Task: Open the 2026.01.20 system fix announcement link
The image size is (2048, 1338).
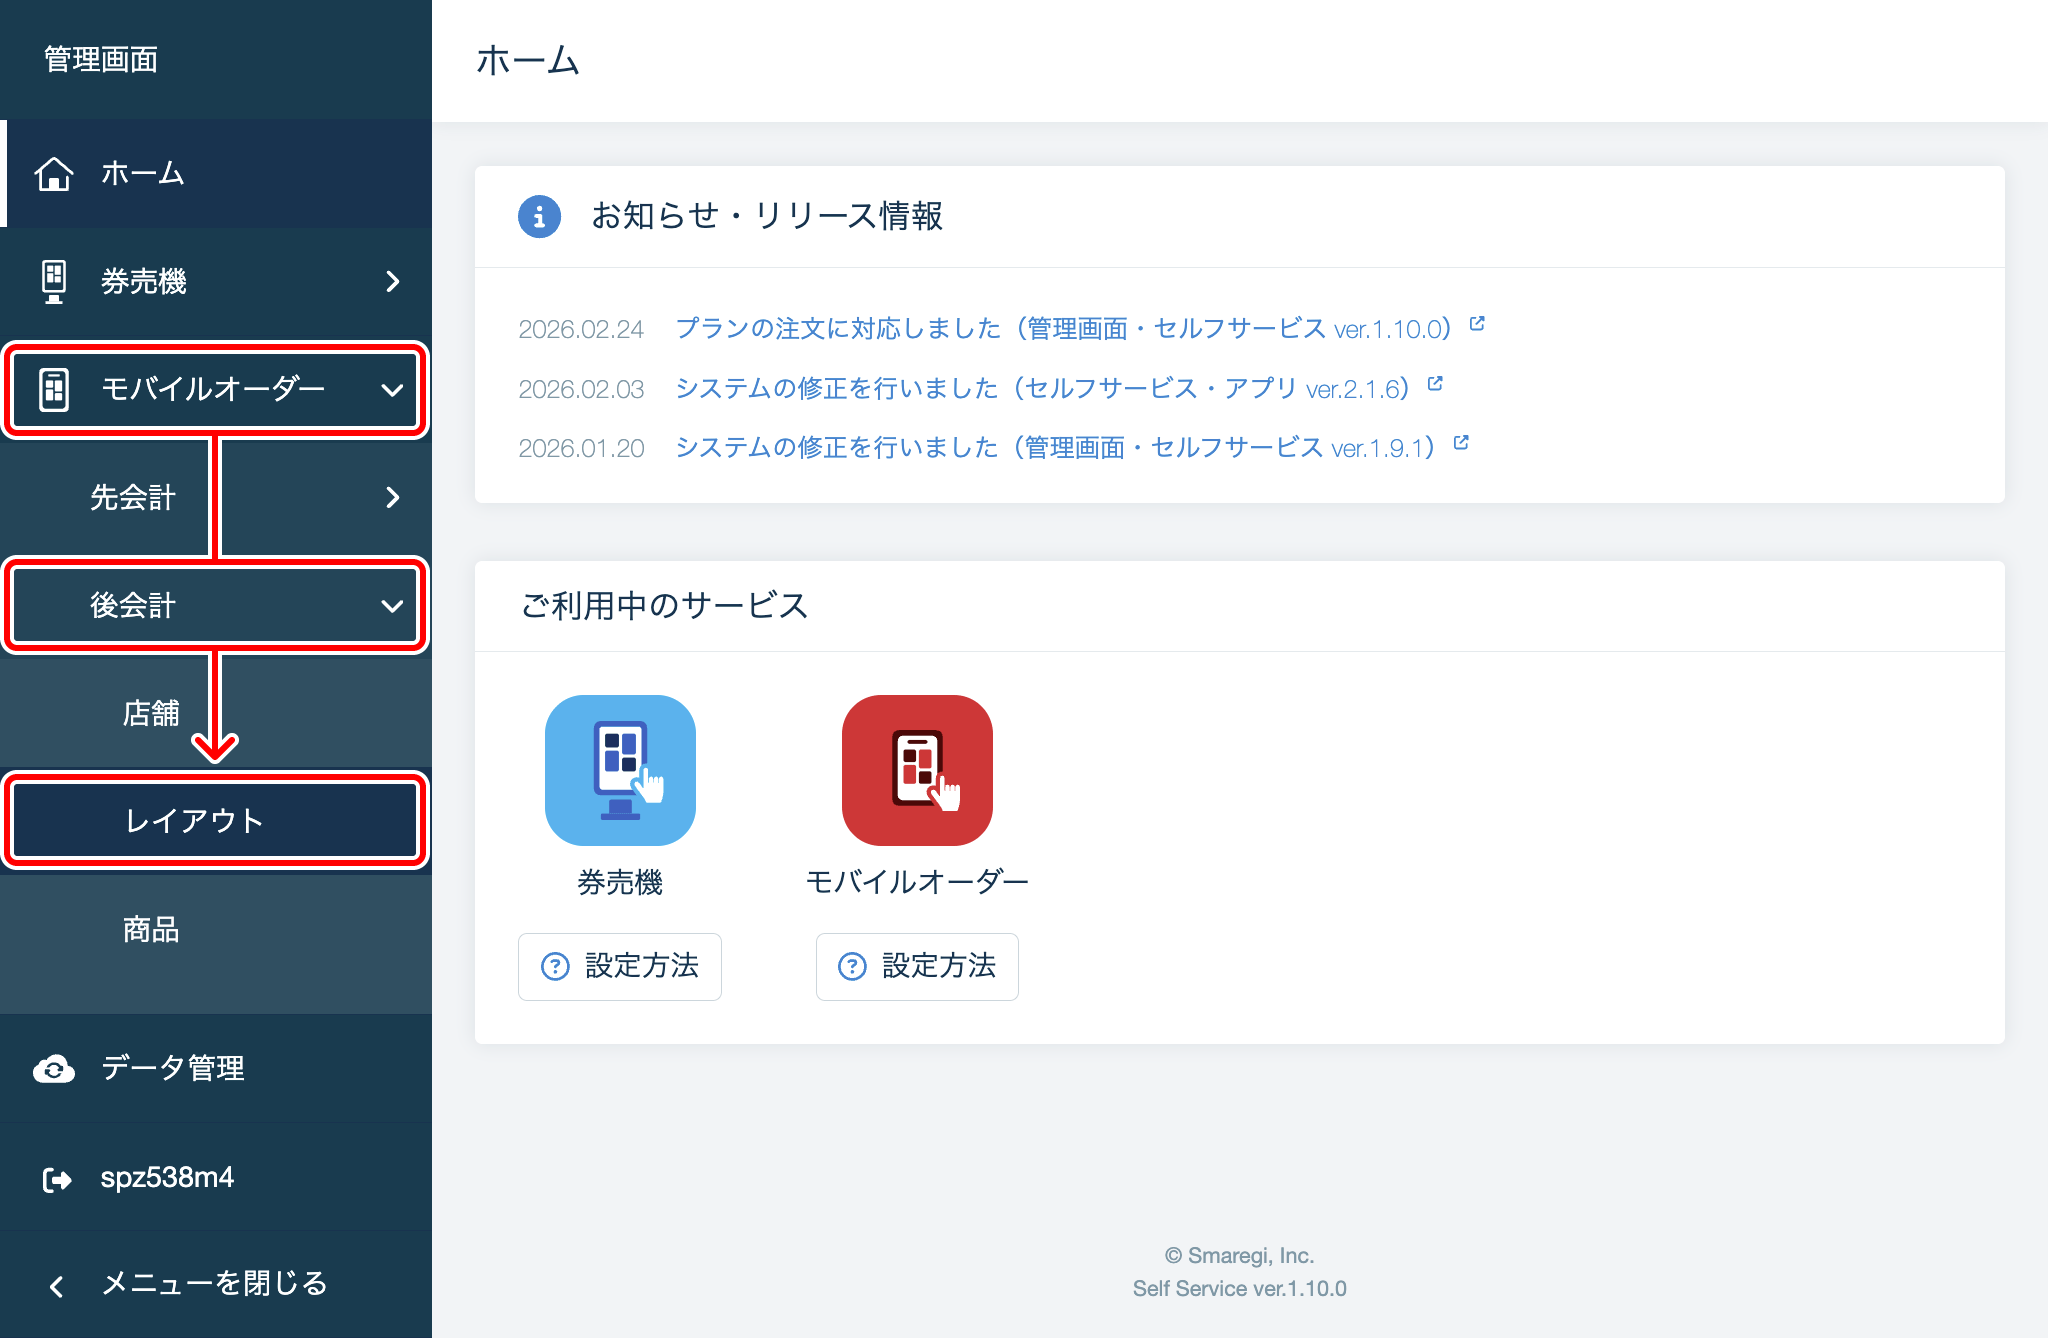Action: point(1060,447)
